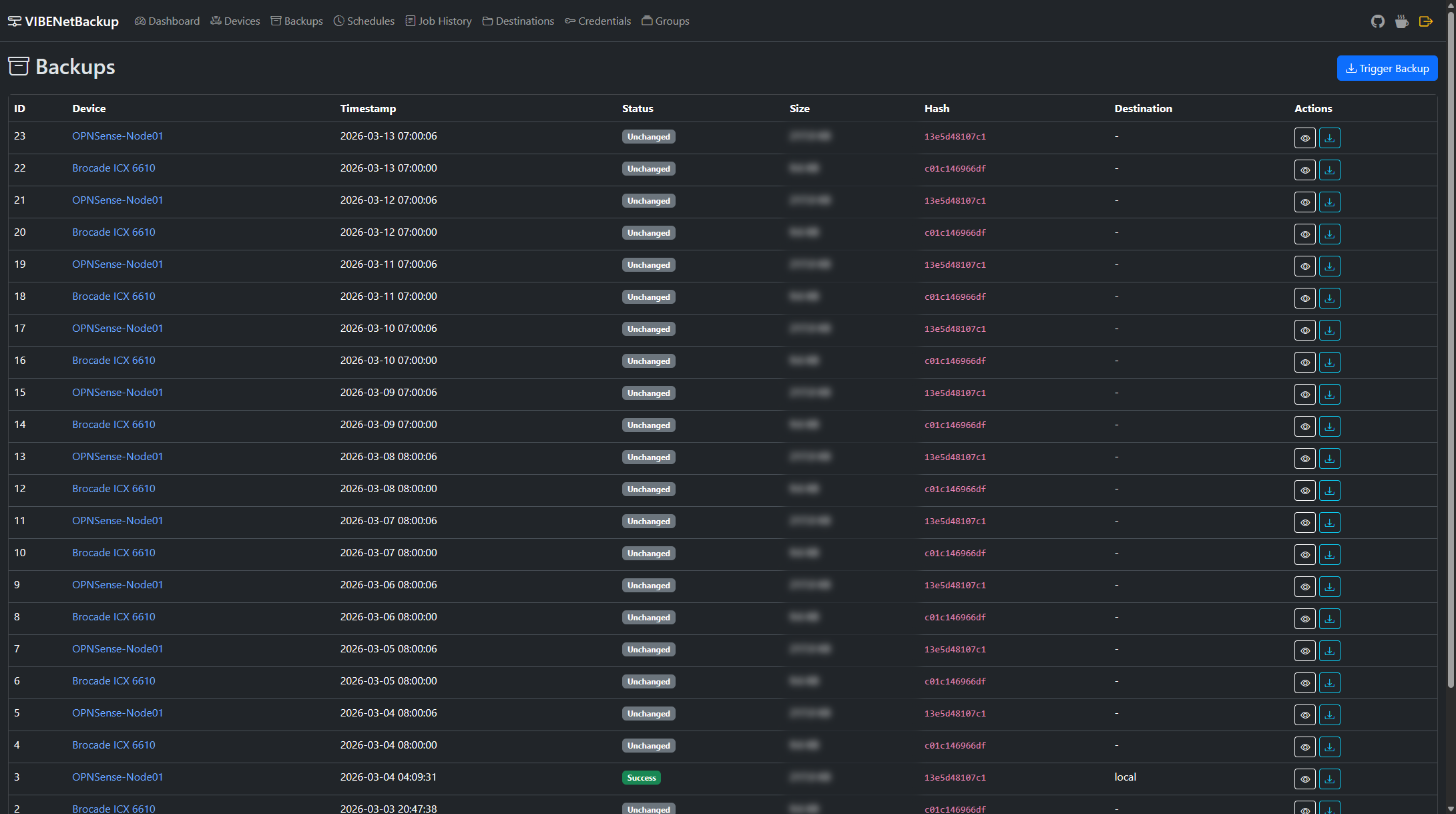
Task: View backup ID 4 with eye icon
Action: (1305, 746)
